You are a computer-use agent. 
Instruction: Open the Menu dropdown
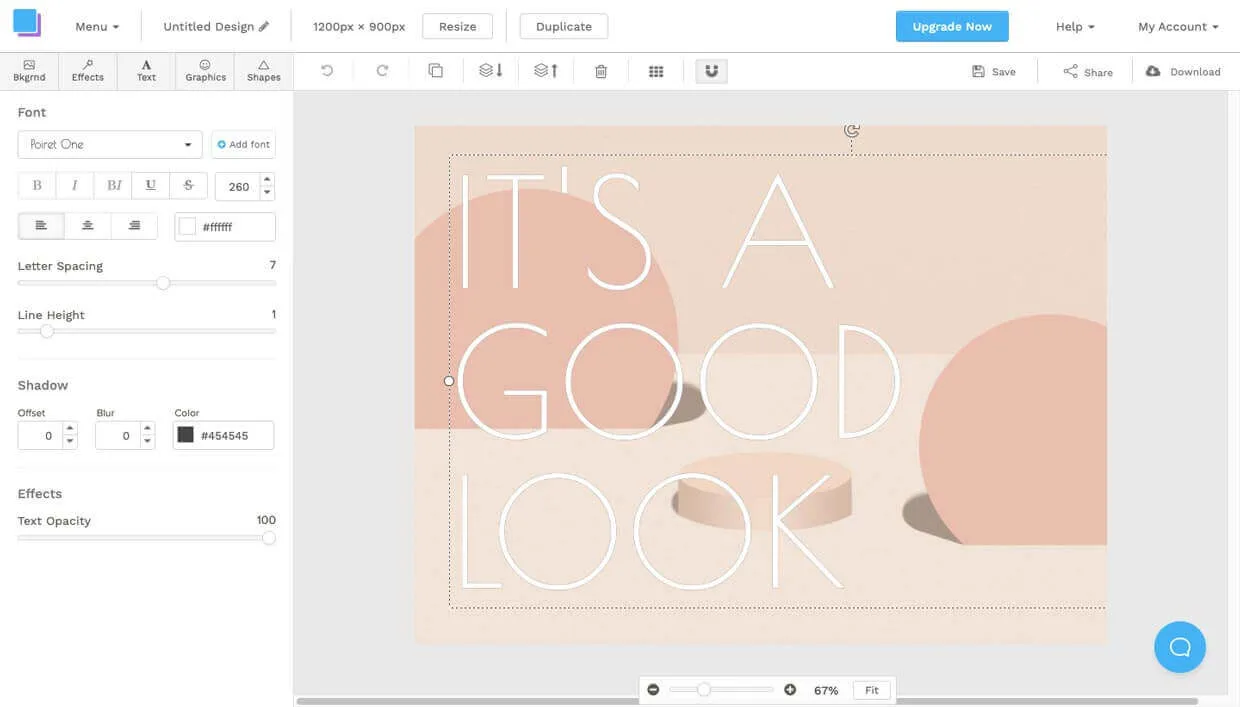(x=97, y=27)
